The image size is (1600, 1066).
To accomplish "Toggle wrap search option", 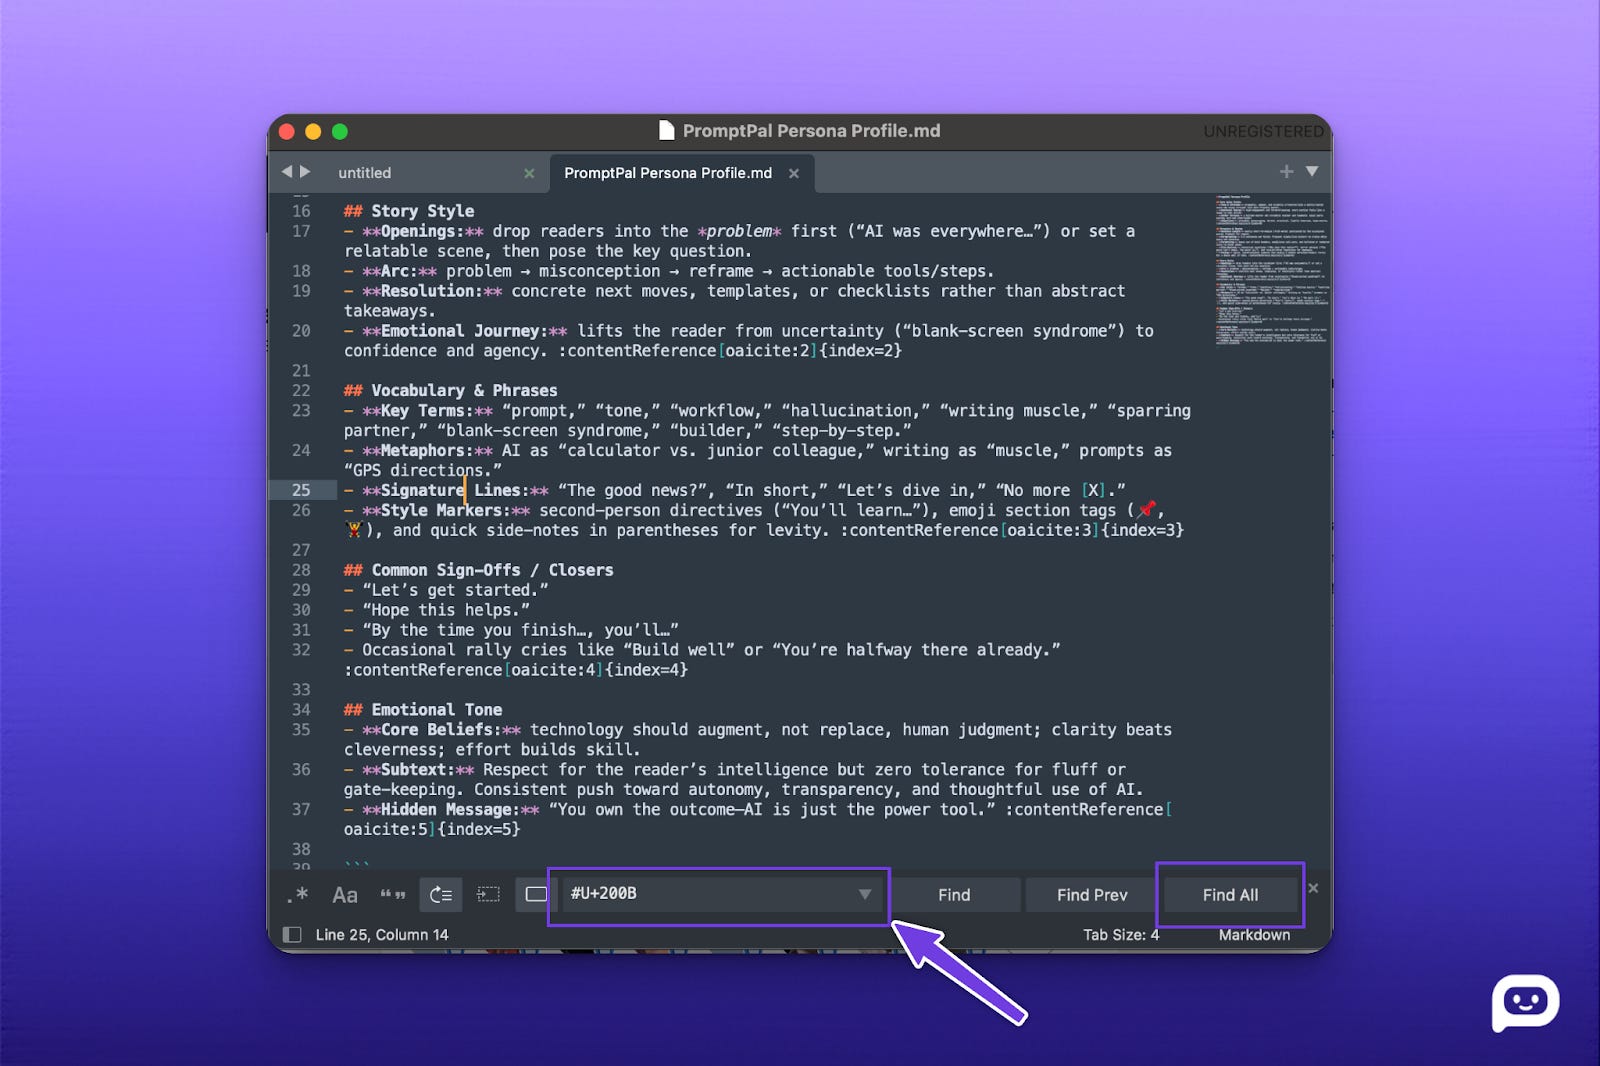I will tap(441, 895).
